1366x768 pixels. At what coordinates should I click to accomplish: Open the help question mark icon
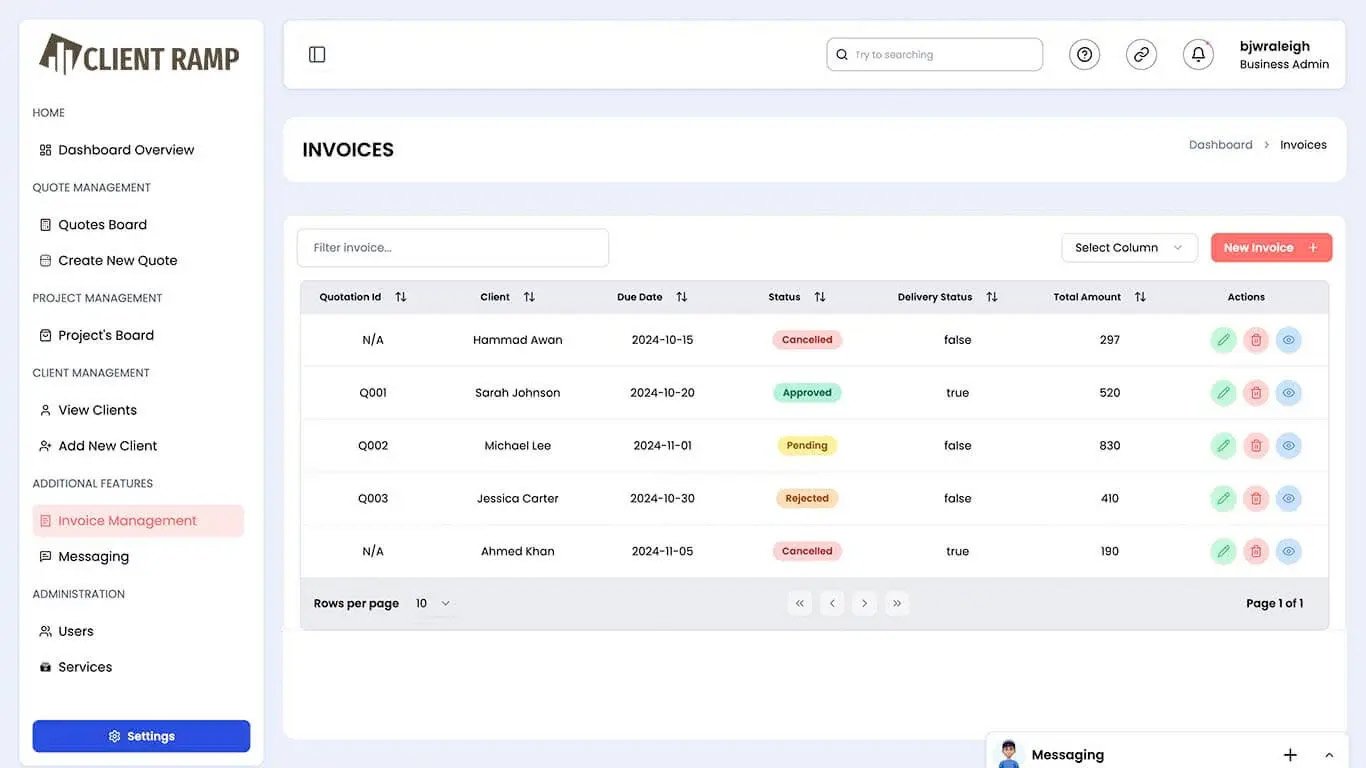[x=1084, y=54]
